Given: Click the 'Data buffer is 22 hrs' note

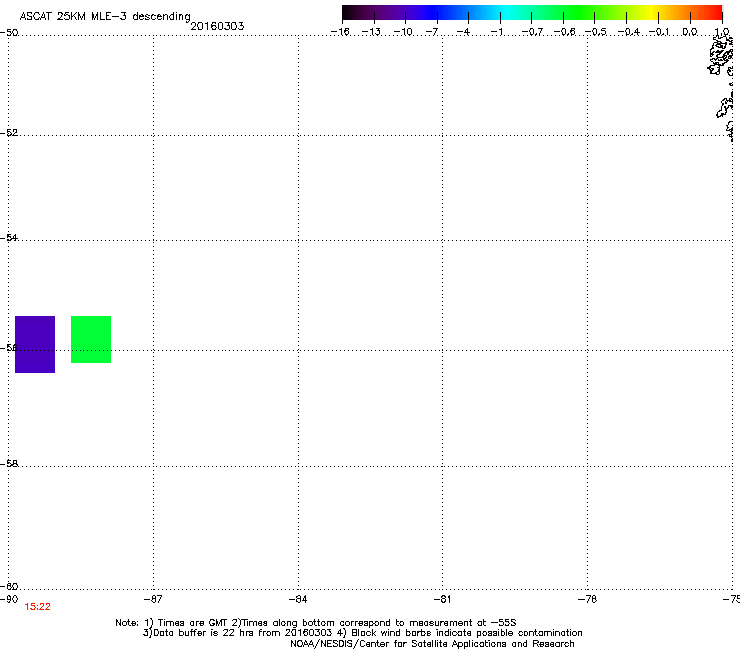Looking at the screenshot, I should pyautogui.click(x=362, y=633).
